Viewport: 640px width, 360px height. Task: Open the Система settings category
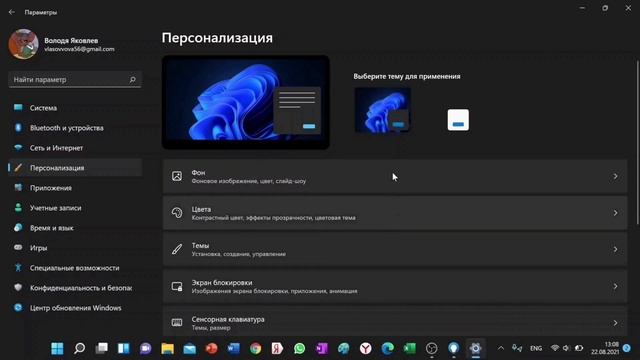pyautogui.click(x=75, y=108)
